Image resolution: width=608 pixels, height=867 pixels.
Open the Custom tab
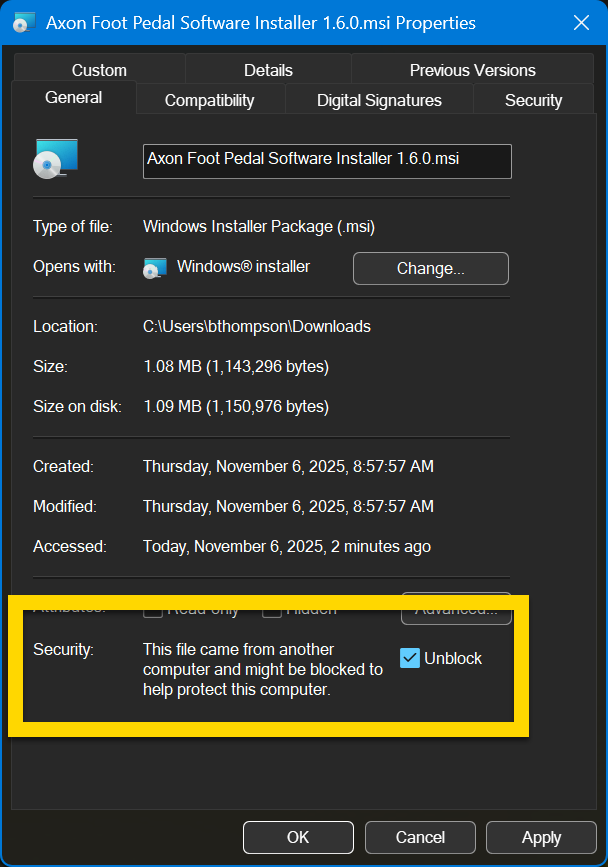coord(99,70)
